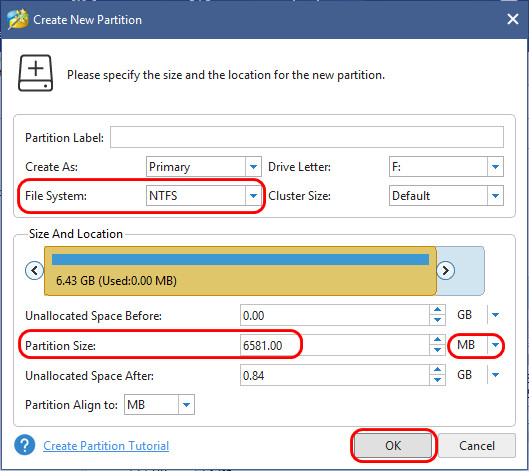Click the partition wizard icon in the title bar

click(17, 20)
